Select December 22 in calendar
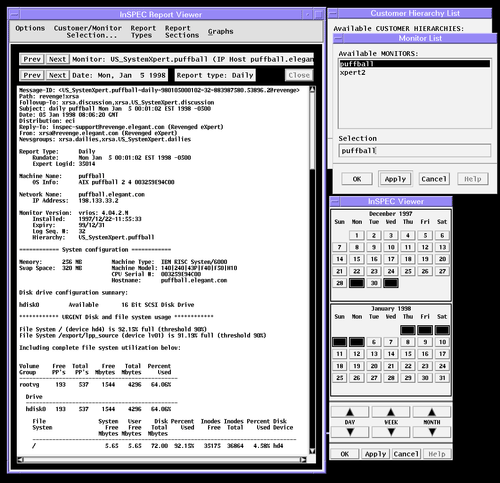Viewport: 500px width, 483px height. pos(357,271)
